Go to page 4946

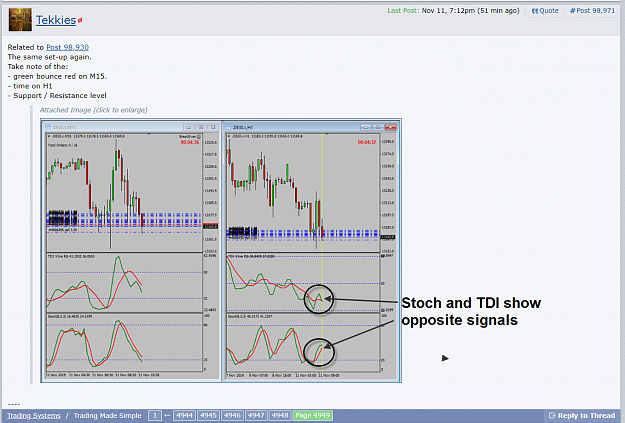coord(232,415)
